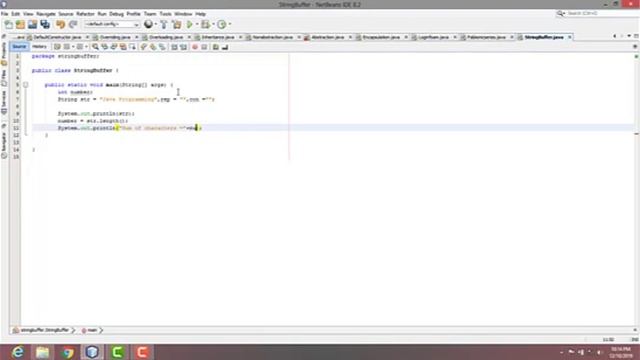Open File Explorer from the taskbar

(42, 352)
